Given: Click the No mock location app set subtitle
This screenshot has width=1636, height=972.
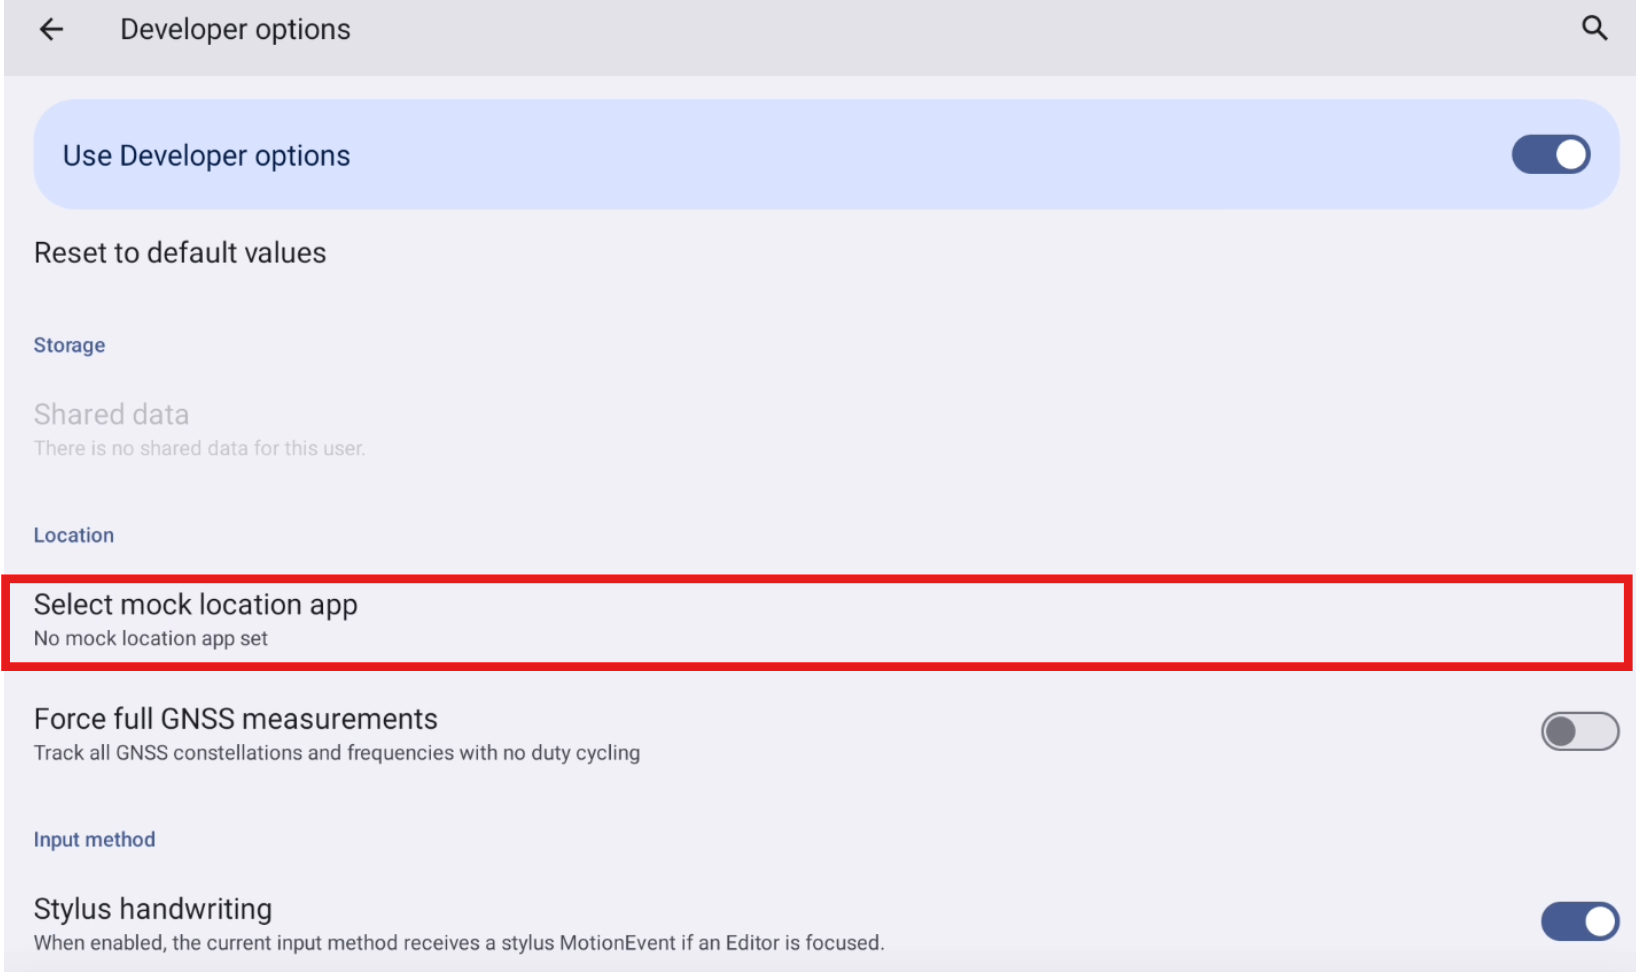Looking at the screenshot, I should (151, 639).
